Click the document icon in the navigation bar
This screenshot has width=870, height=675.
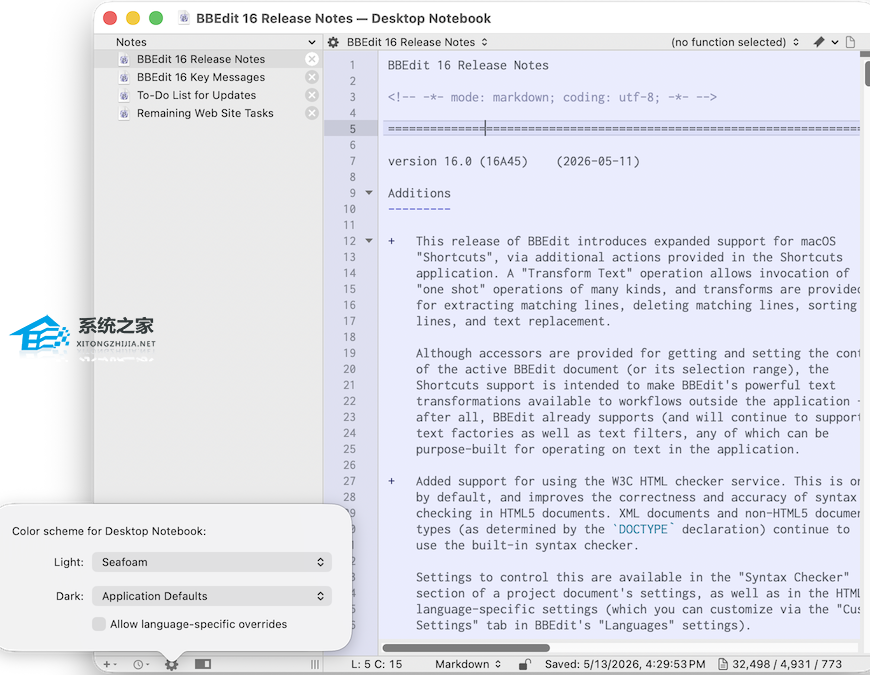pyautogui.click(x=850, y=42)
